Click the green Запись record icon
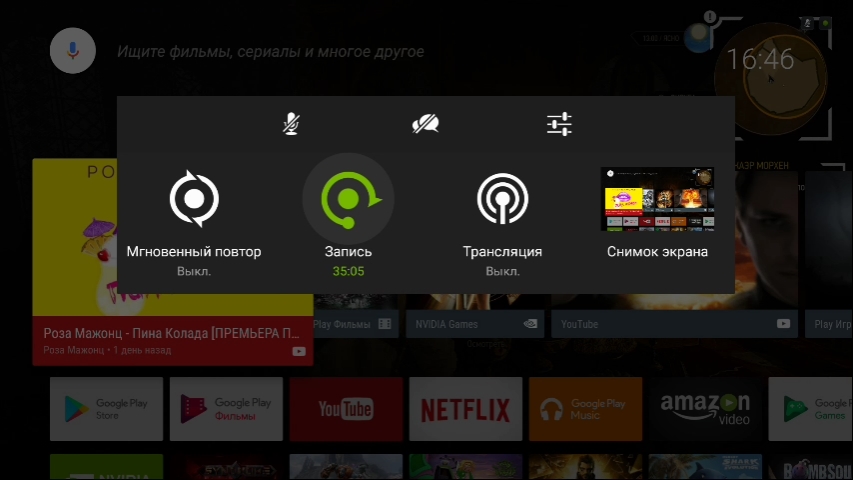853x480 pixels. [x=348, y=199]
